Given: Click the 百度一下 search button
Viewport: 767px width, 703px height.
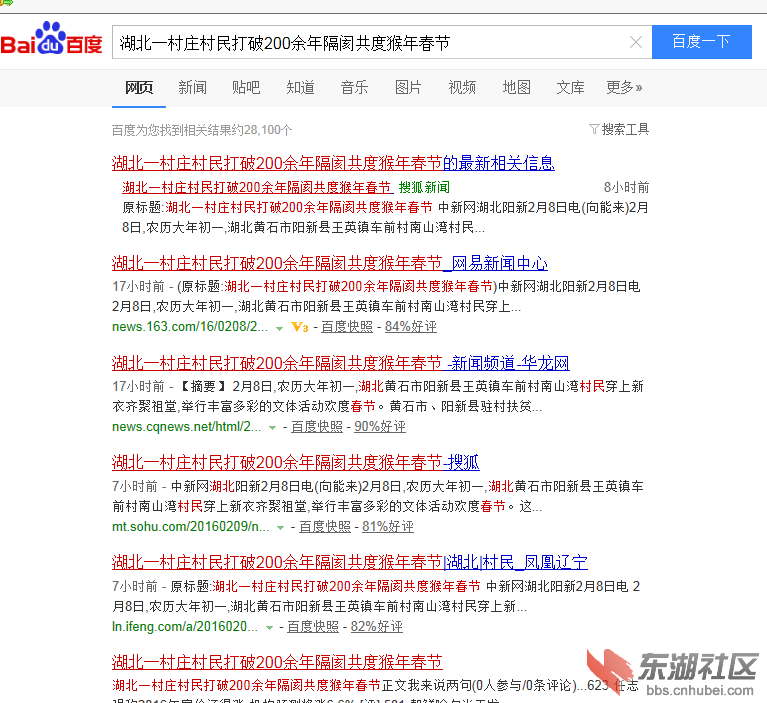Looking at the screenshot, I should click(x=701, y=42).
